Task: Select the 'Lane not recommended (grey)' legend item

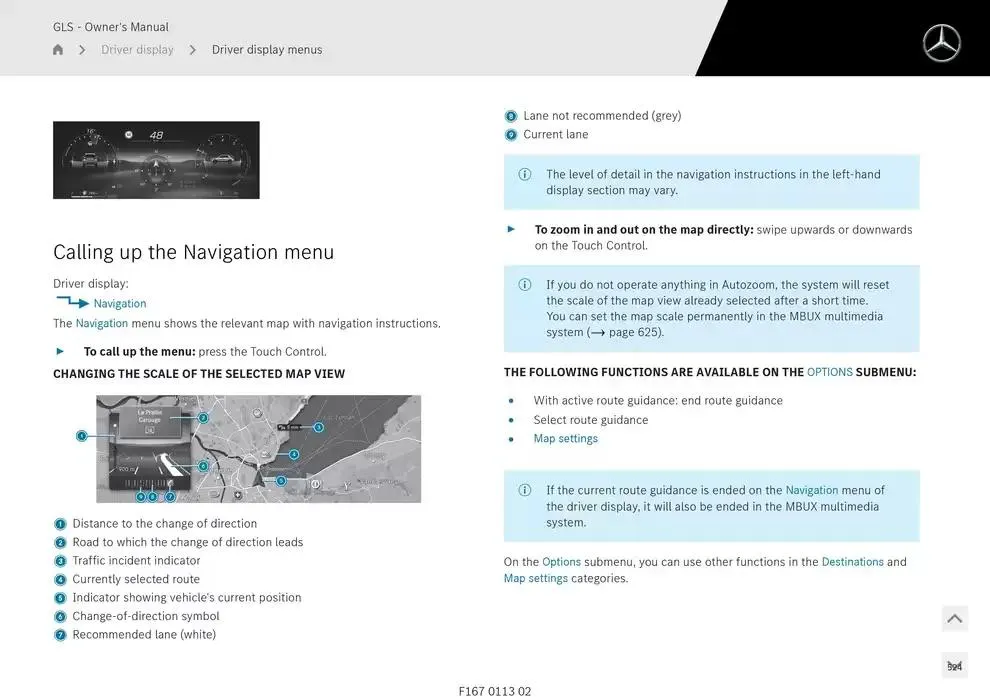Action: tap(602, 116)
